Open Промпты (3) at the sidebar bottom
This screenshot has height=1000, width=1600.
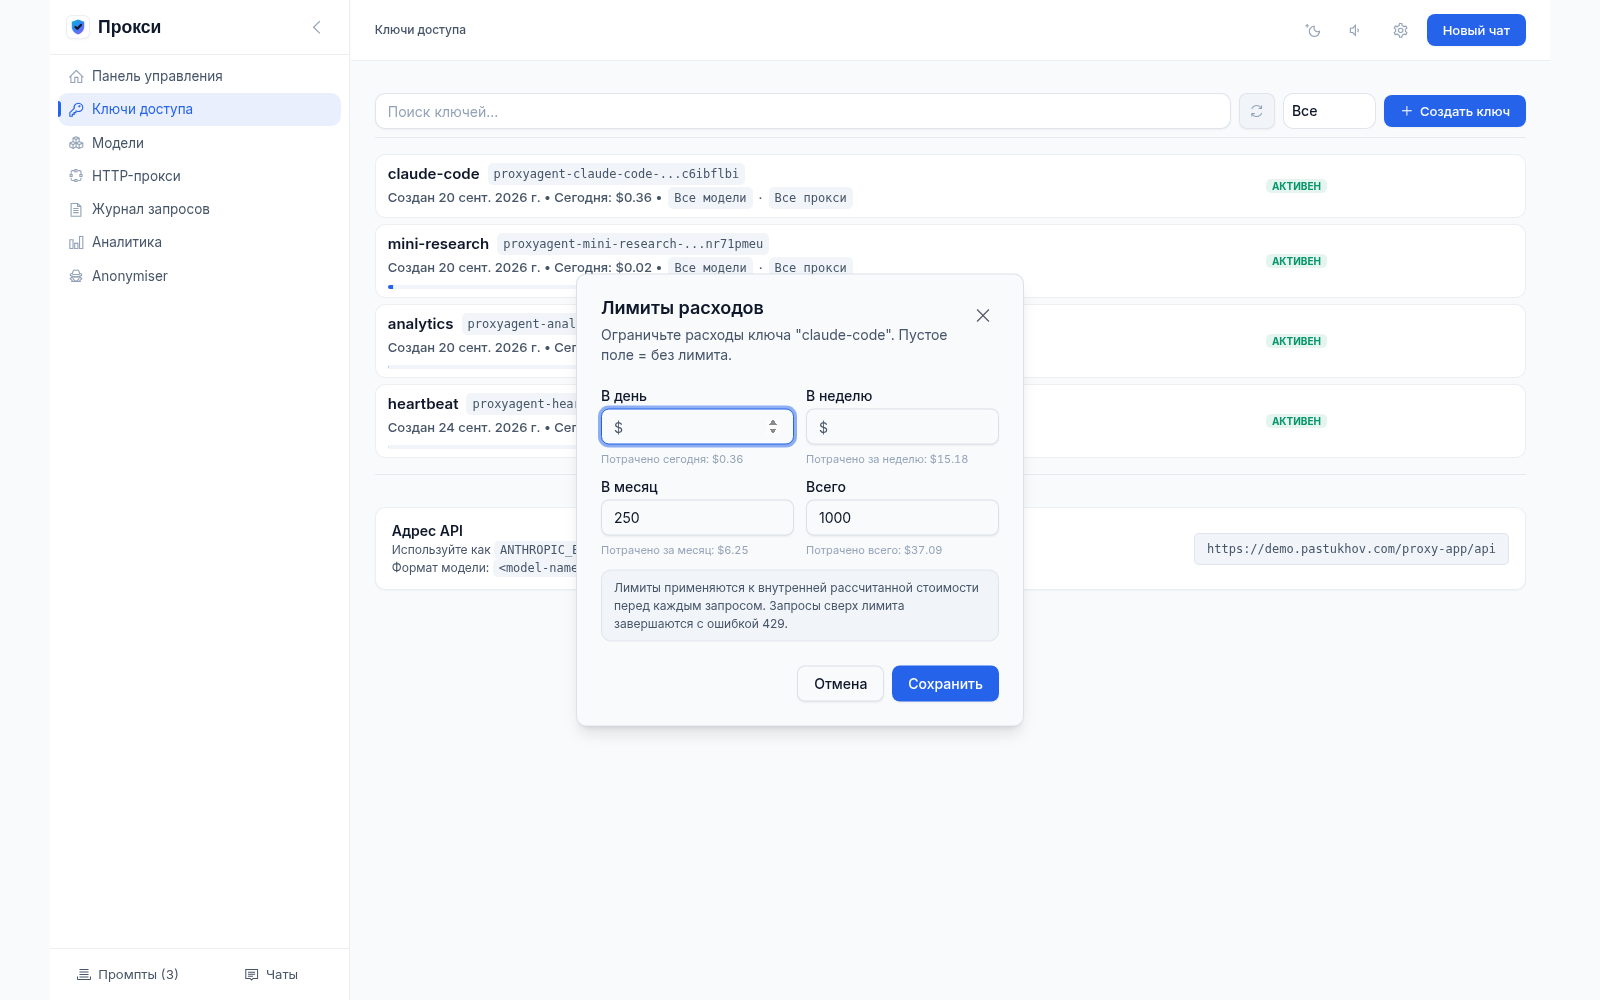tap(128, 974)
